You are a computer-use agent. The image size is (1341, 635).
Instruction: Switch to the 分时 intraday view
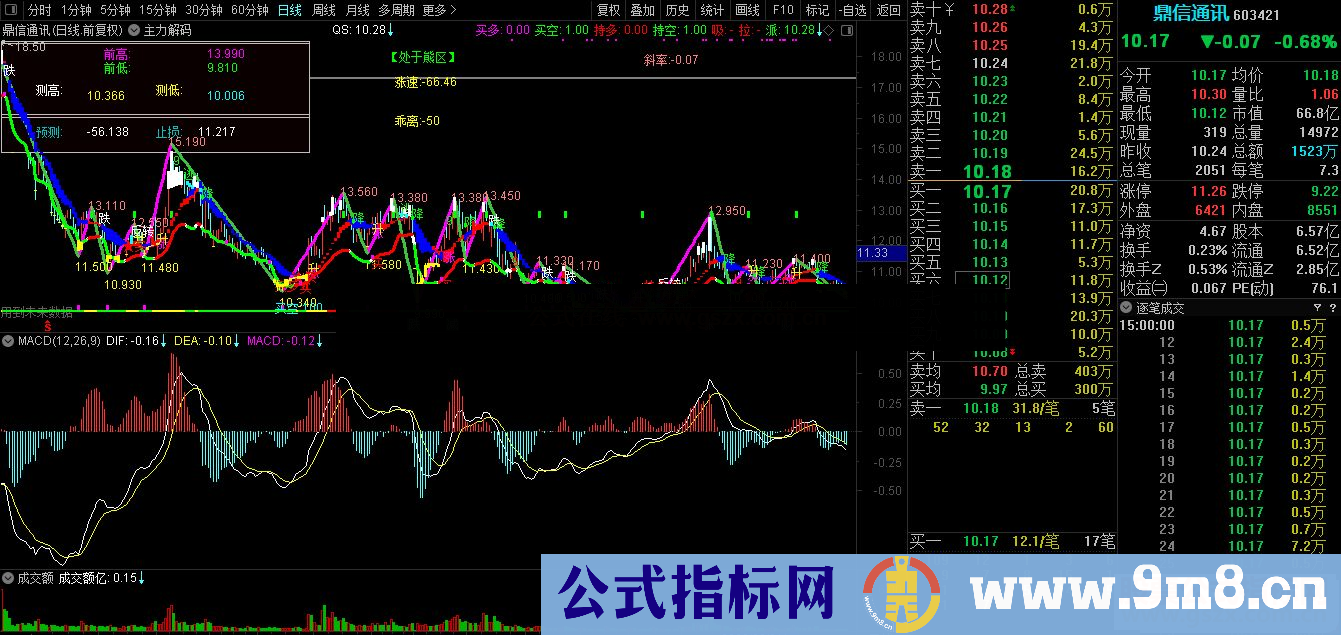(40, 9)
